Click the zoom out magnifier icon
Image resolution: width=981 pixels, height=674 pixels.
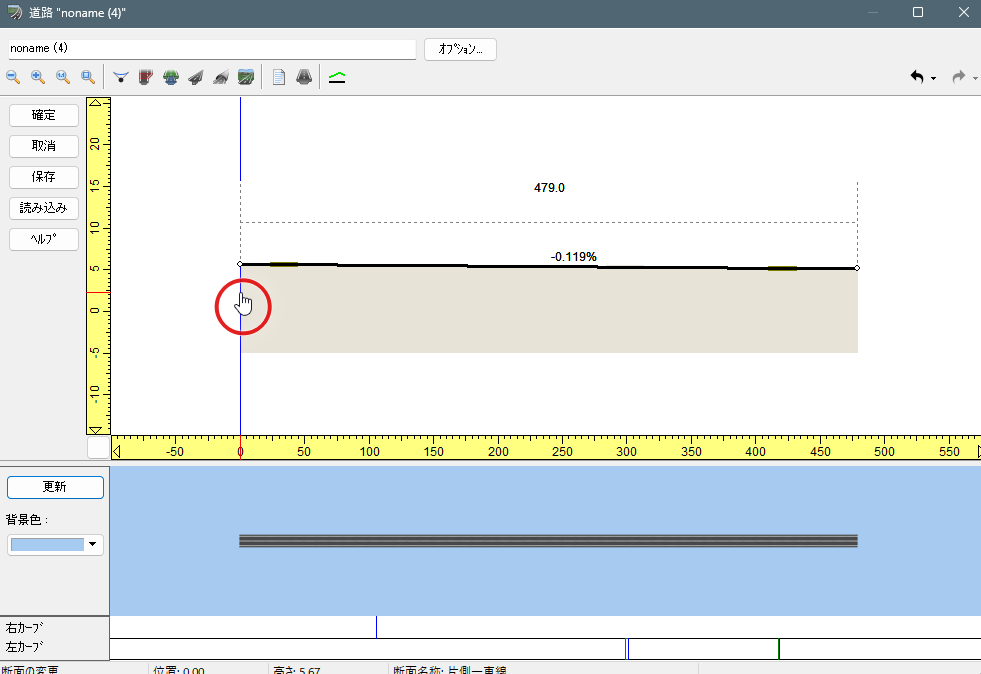(13, 78)
